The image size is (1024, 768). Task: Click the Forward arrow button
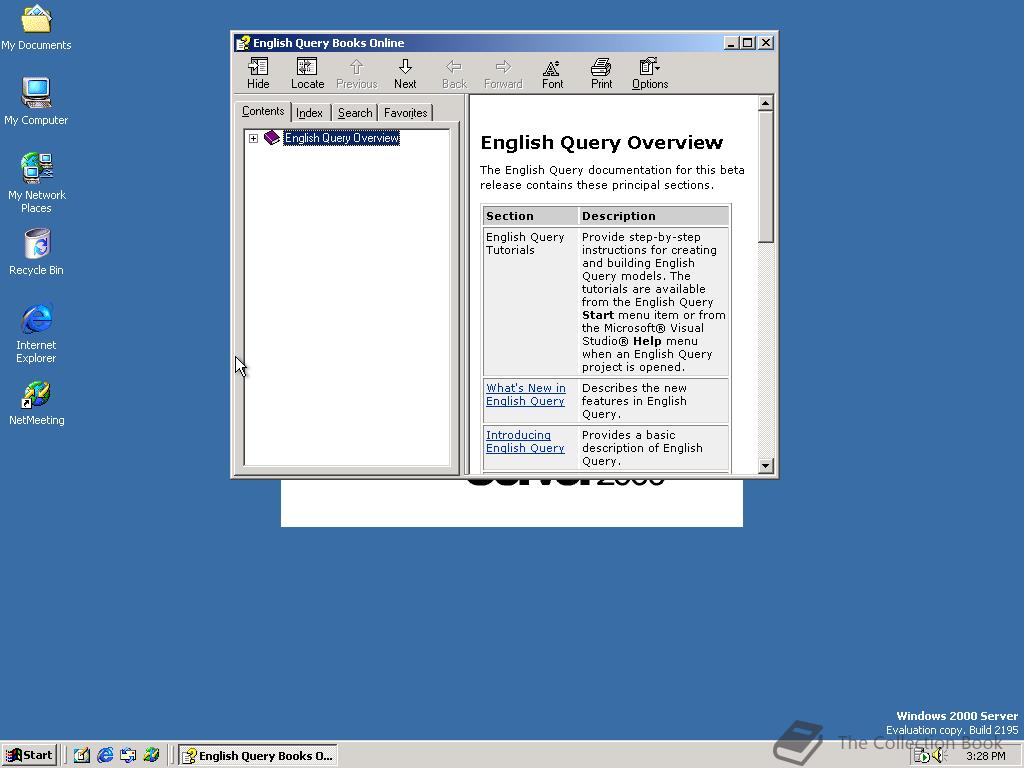pyautogui.click(x=503, y=73)
